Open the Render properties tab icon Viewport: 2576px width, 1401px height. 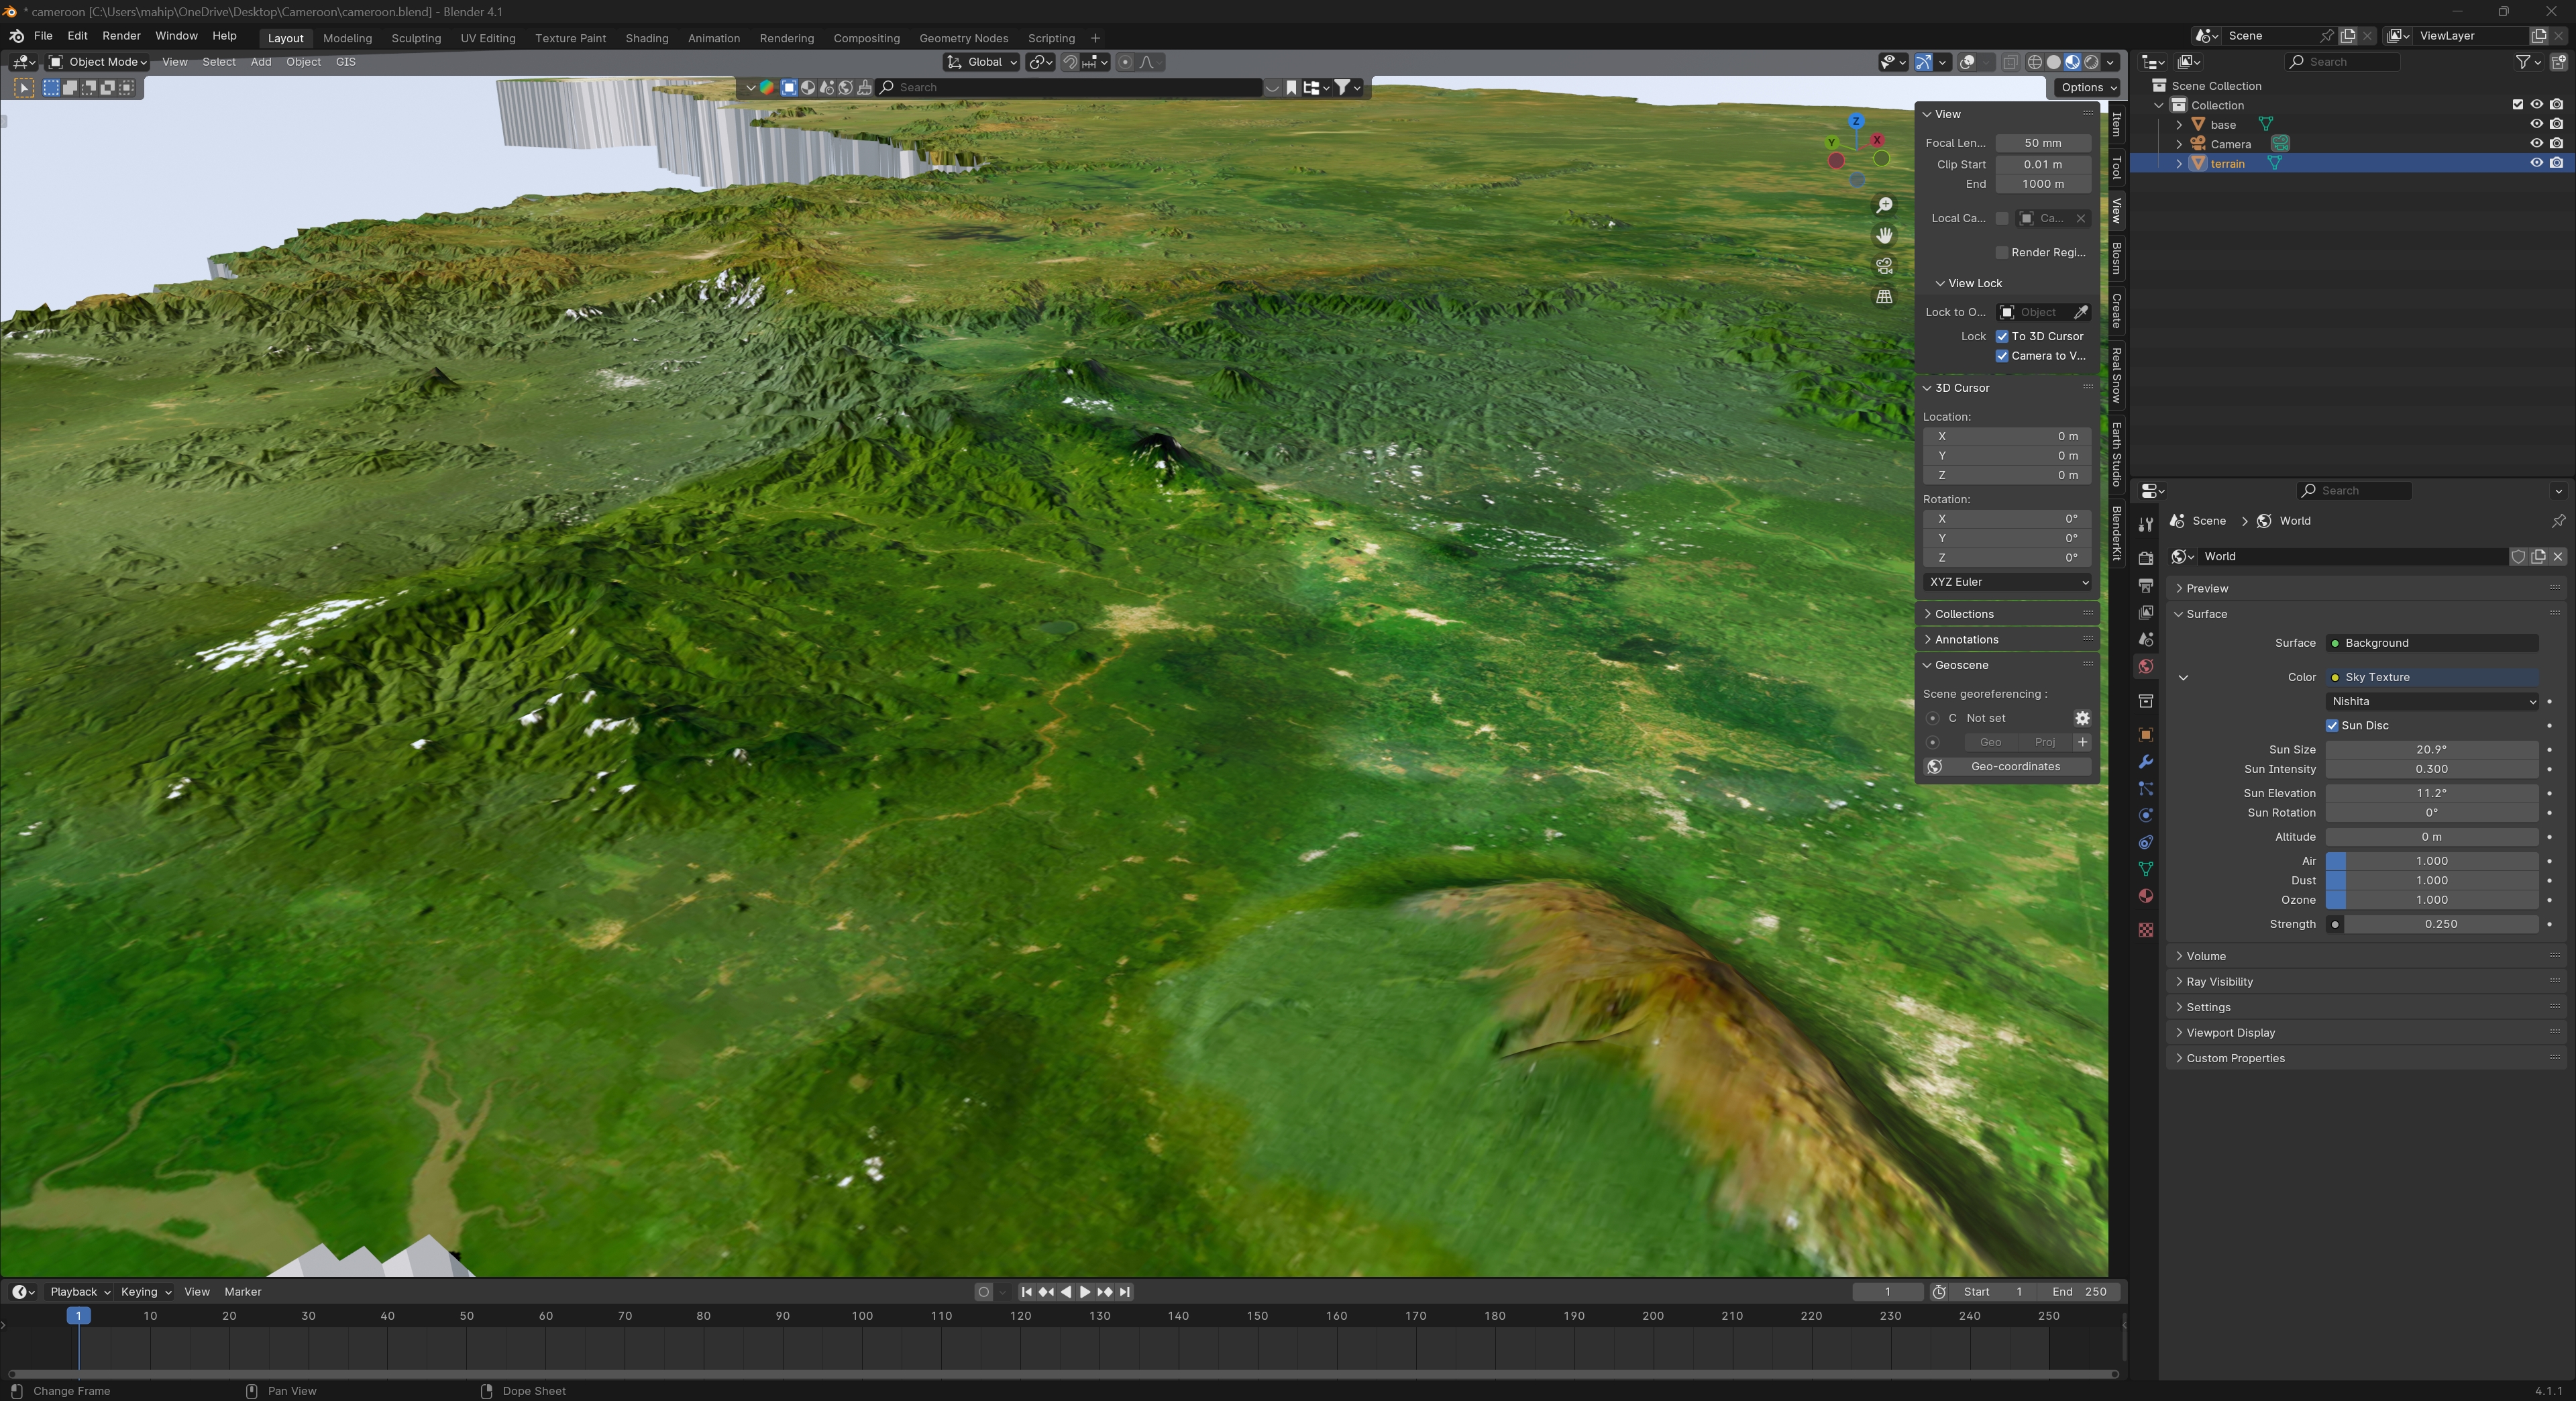2145,558
